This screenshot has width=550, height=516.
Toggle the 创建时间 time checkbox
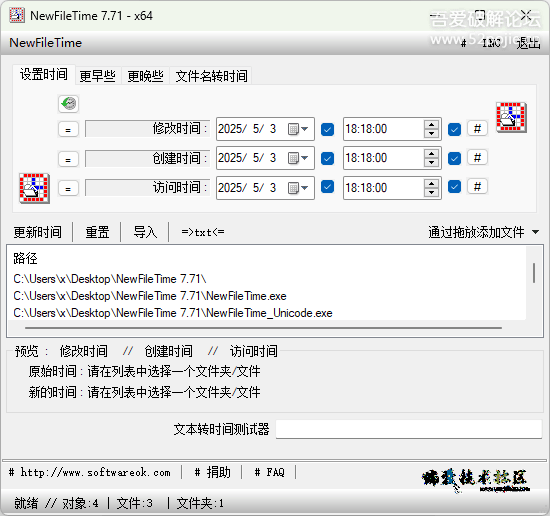(454, 159)
